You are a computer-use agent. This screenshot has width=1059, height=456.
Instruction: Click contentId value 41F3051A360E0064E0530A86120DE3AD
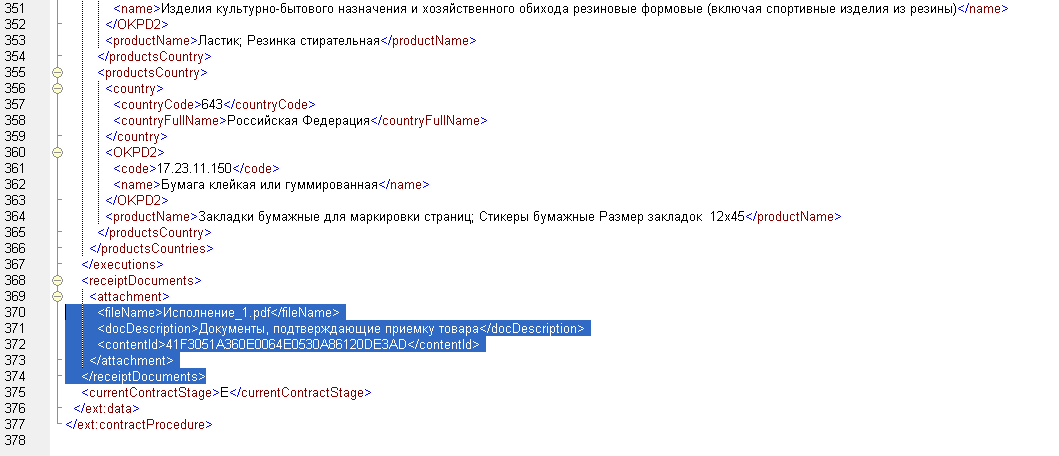click(286, 345)
